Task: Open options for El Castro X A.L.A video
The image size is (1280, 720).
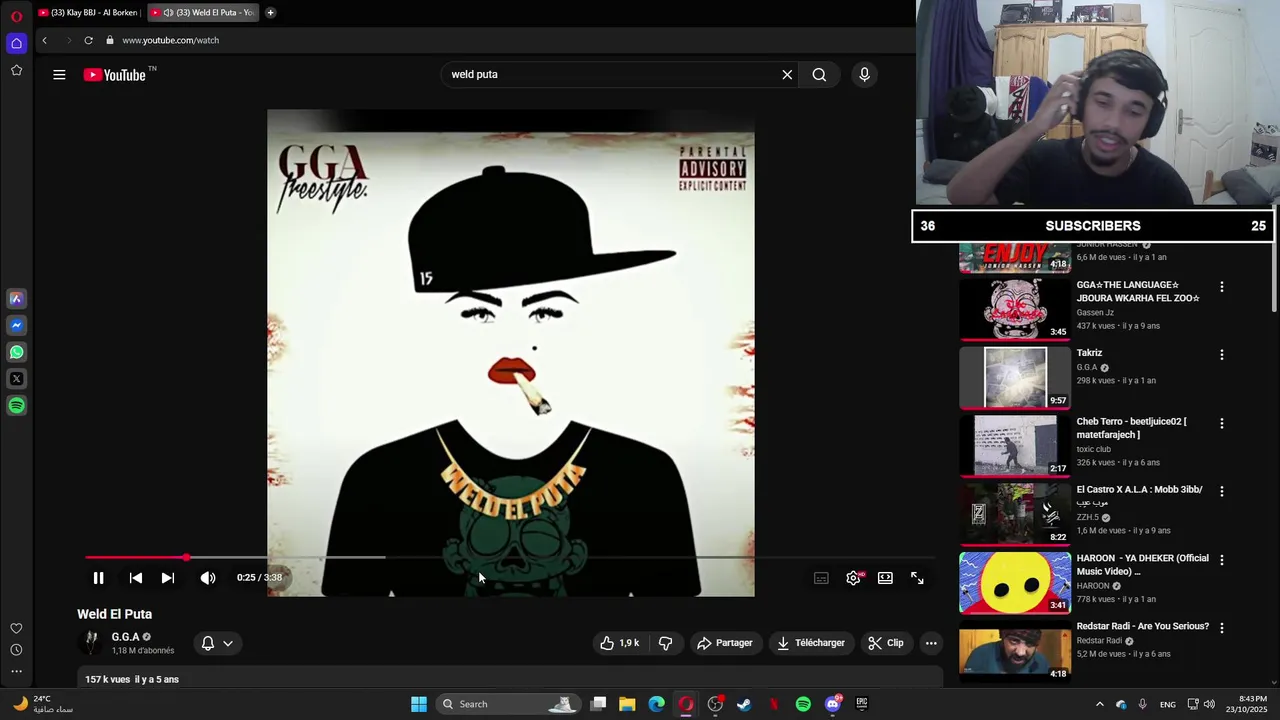Action: tap(1221, 492)
